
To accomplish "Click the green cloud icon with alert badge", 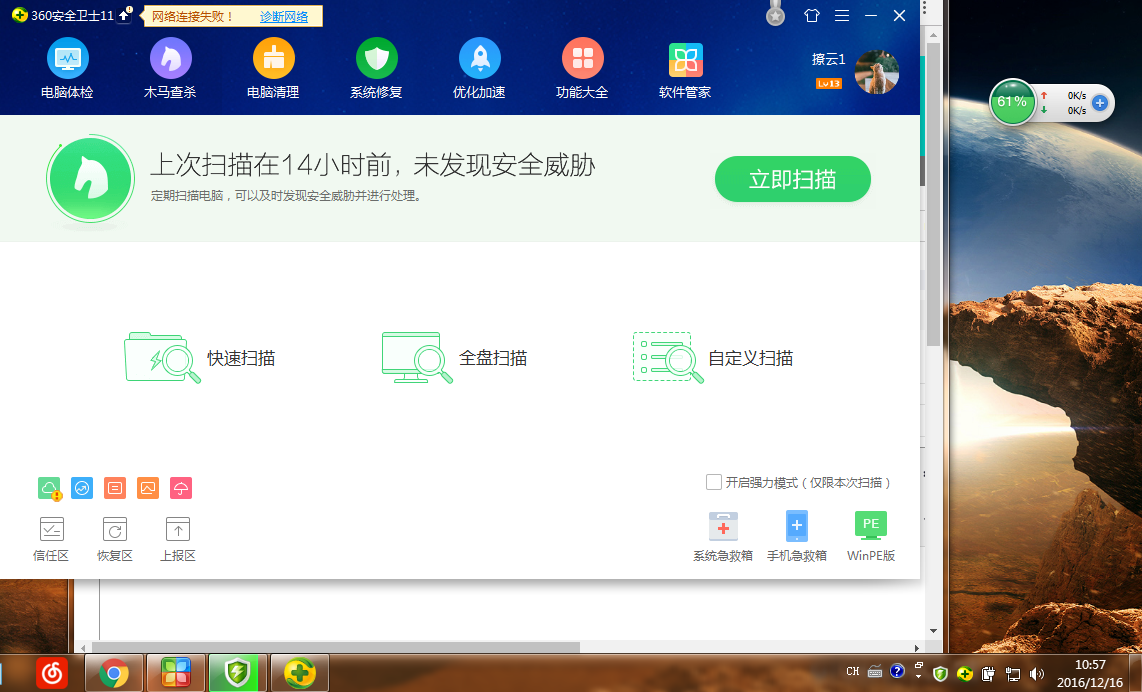I will (x=50, y=488).
